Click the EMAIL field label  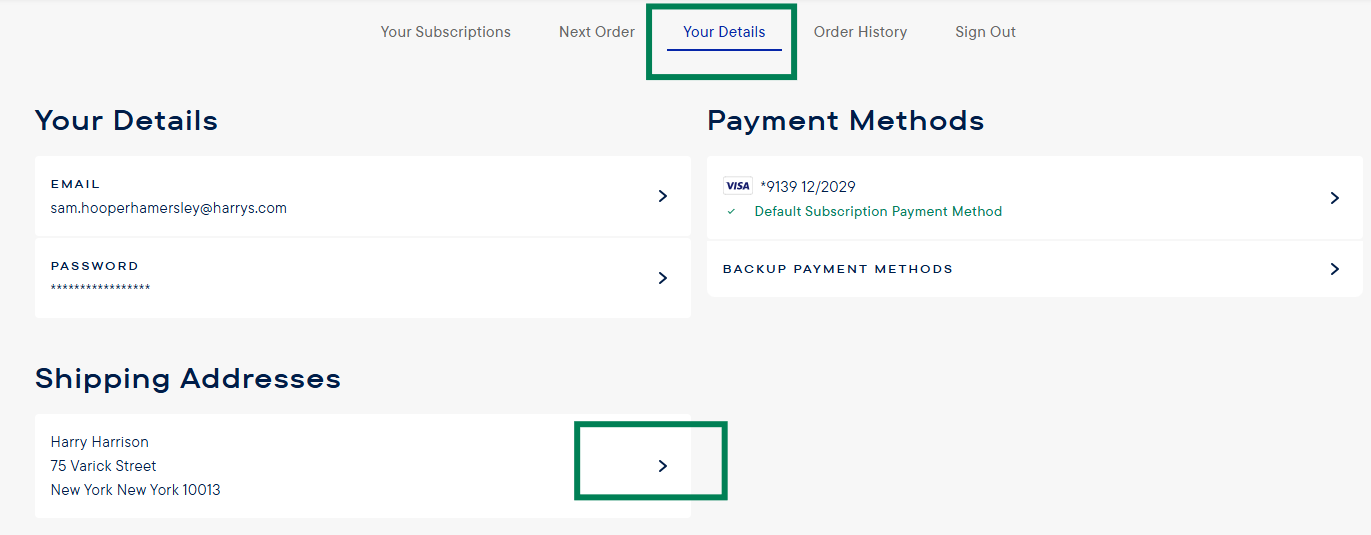[x=76, y=185]
